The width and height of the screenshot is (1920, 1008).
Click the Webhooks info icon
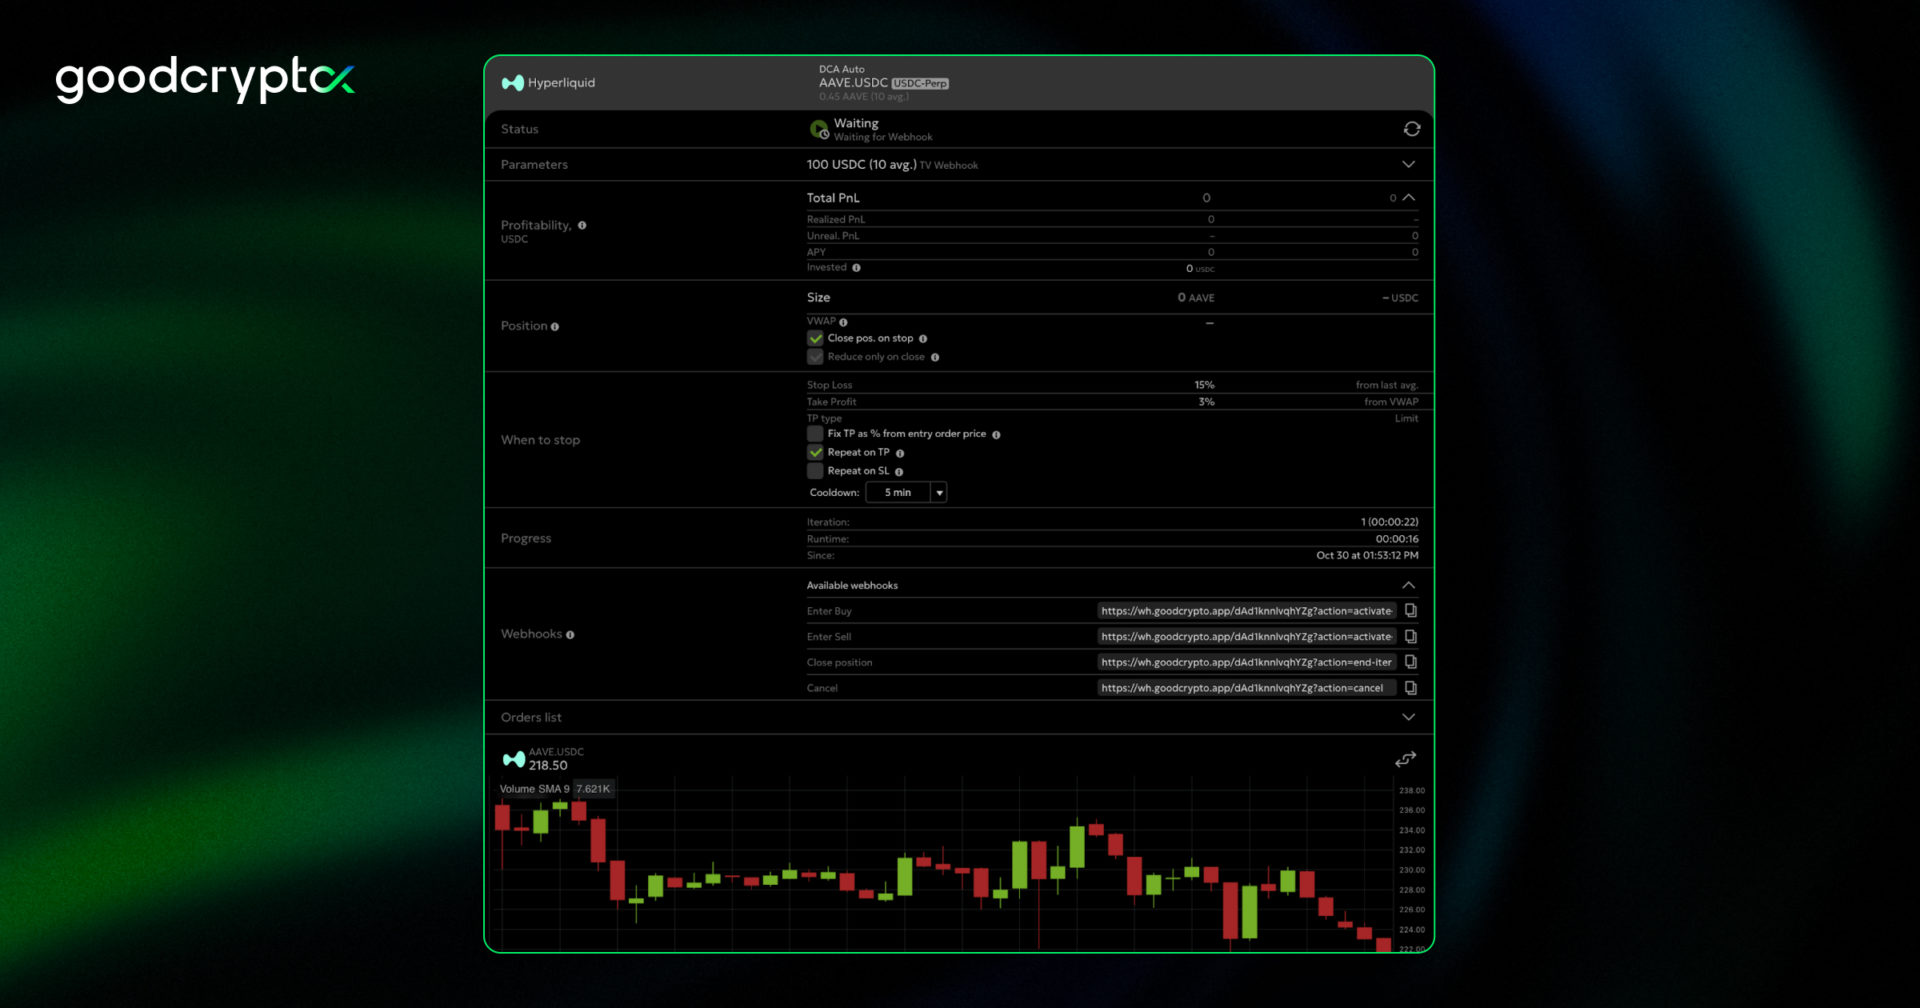(x=571, y=635)
